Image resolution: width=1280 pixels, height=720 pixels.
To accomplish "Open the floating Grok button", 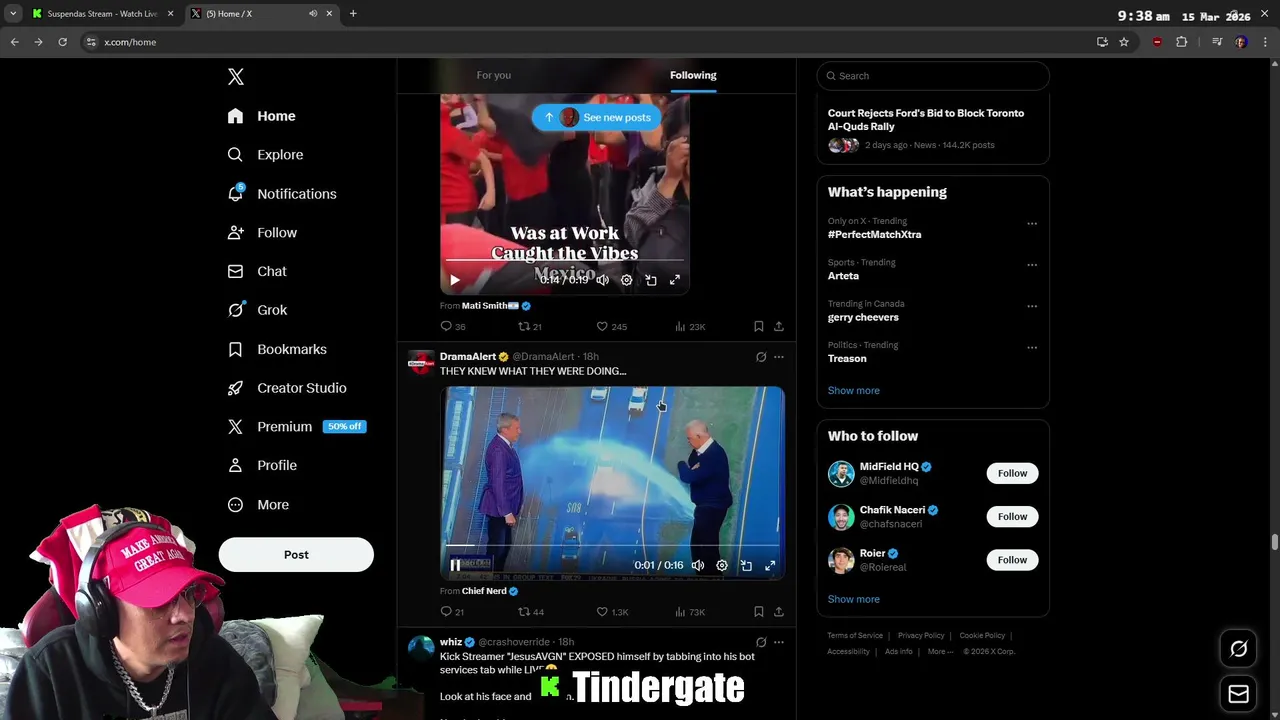I will click(x=1238, y=649).
